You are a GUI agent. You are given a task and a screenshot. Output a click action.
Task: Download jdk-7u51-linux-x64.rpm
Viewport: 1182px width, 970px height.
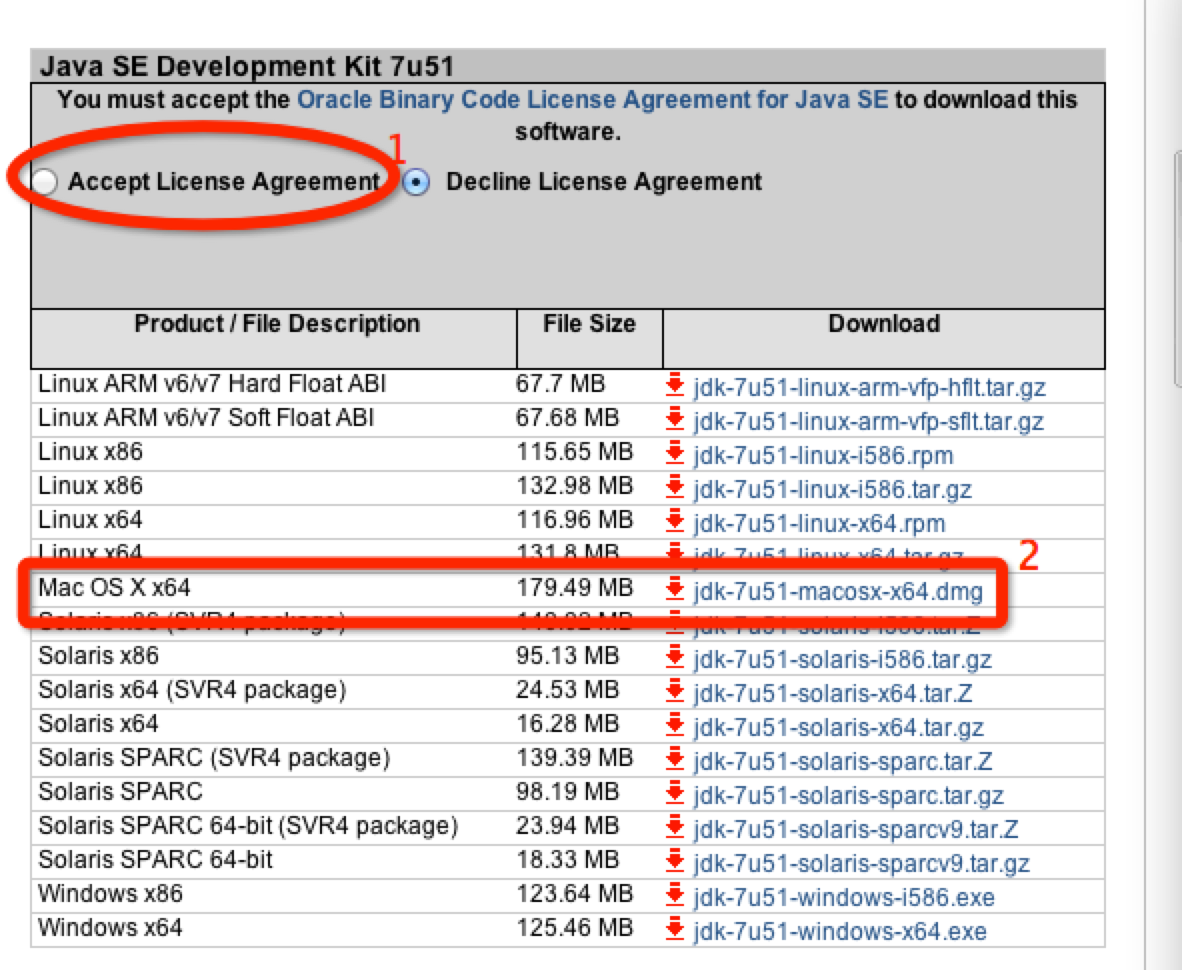click(x=819, y=523)
